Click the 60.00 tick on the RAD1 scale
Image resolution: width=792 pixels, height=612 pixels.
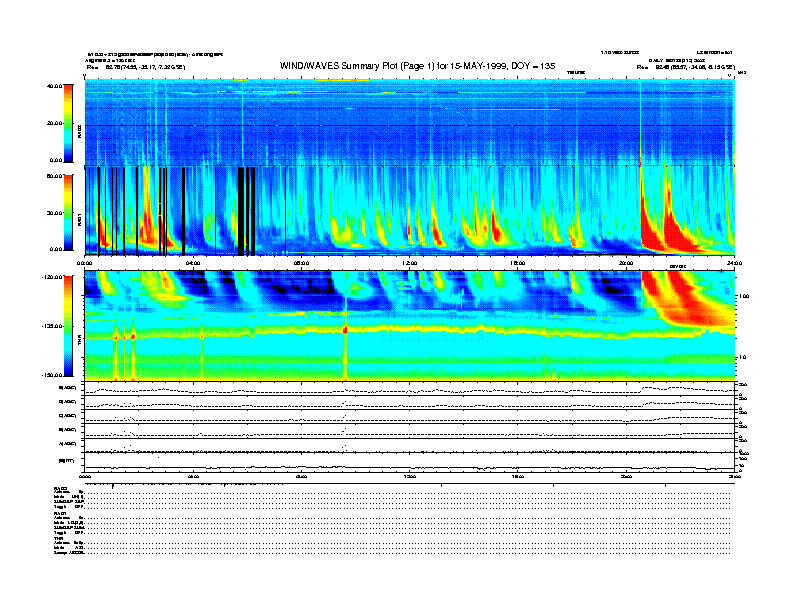(54, 176)
